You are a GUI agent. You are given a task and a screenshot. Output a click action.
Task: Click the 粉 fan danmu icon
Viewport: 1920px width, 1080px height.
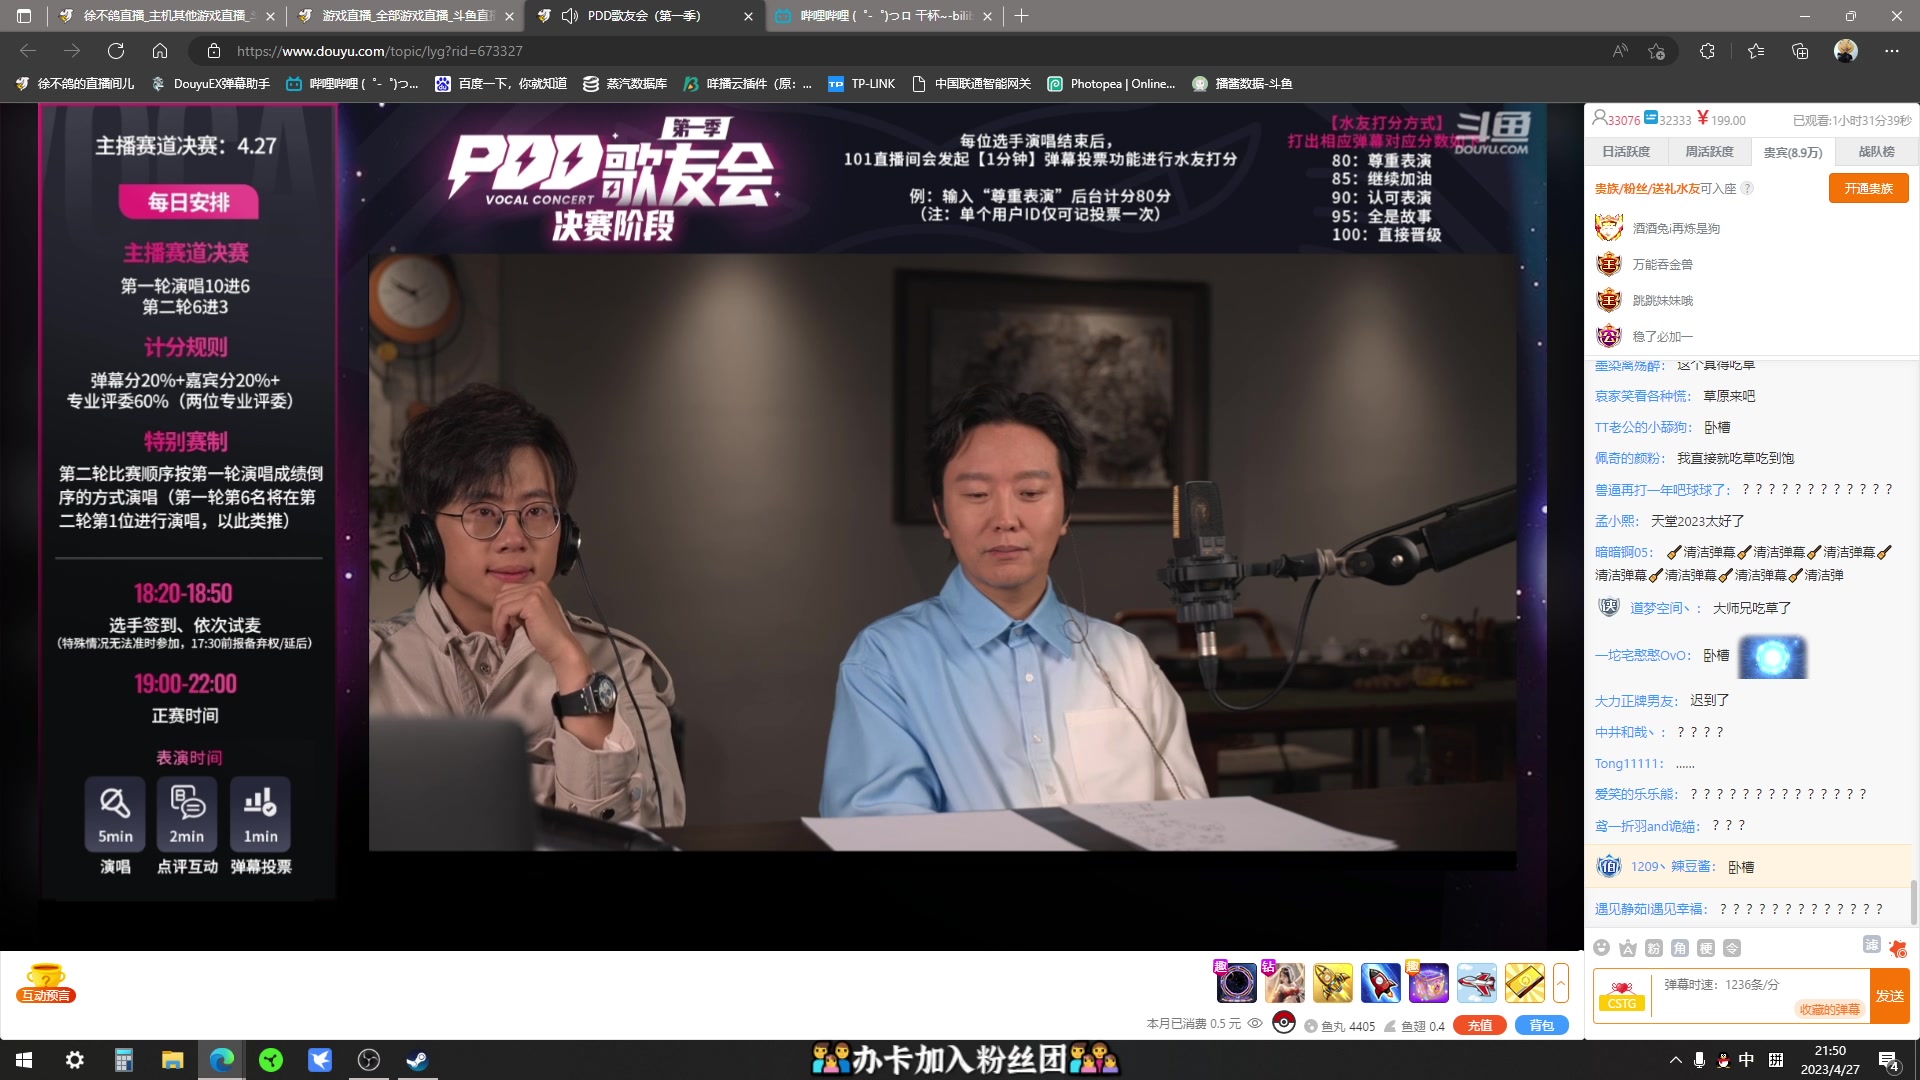(x=1654, y=948)
